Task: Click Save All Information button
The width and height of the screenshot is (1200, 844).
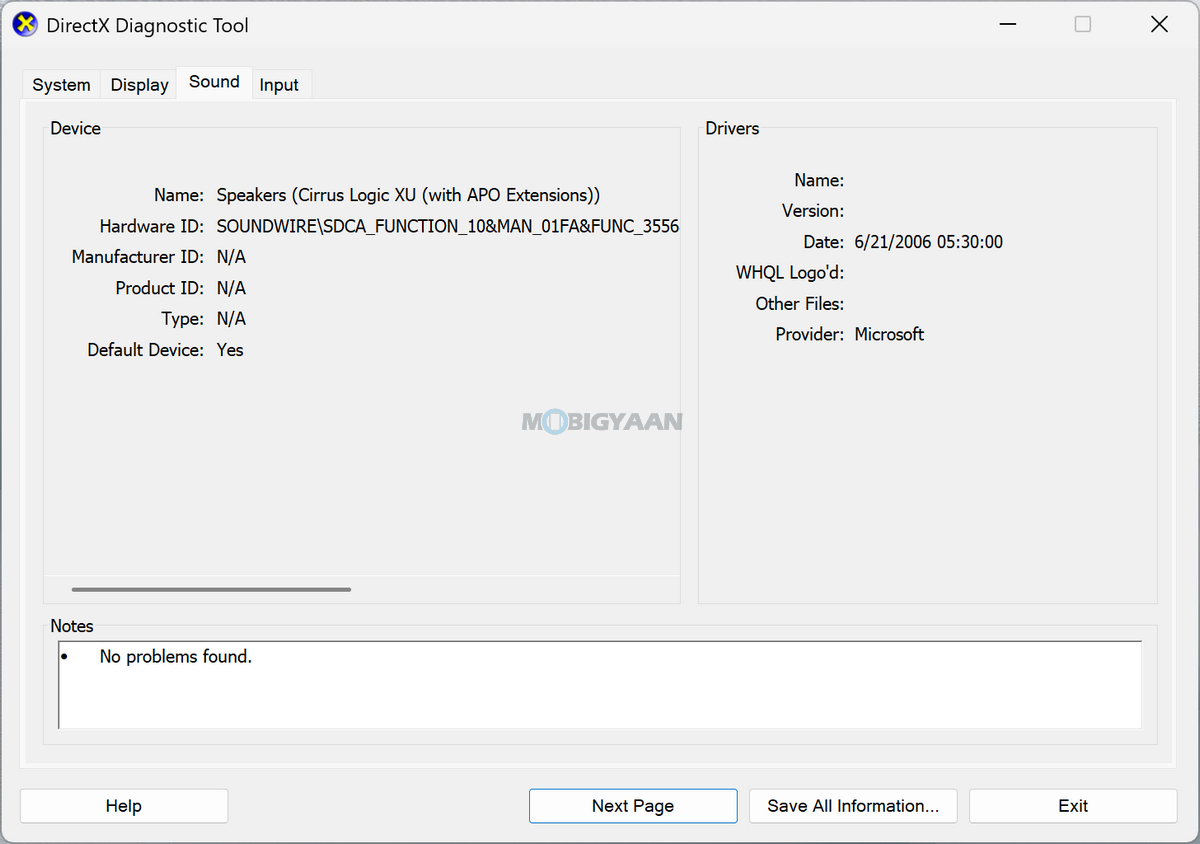Action: (853, 806)
